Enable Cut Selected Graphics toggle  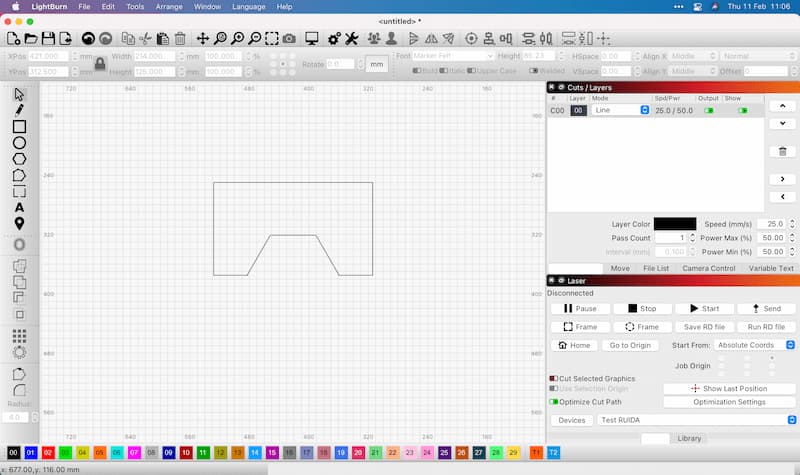click(553, 379)
